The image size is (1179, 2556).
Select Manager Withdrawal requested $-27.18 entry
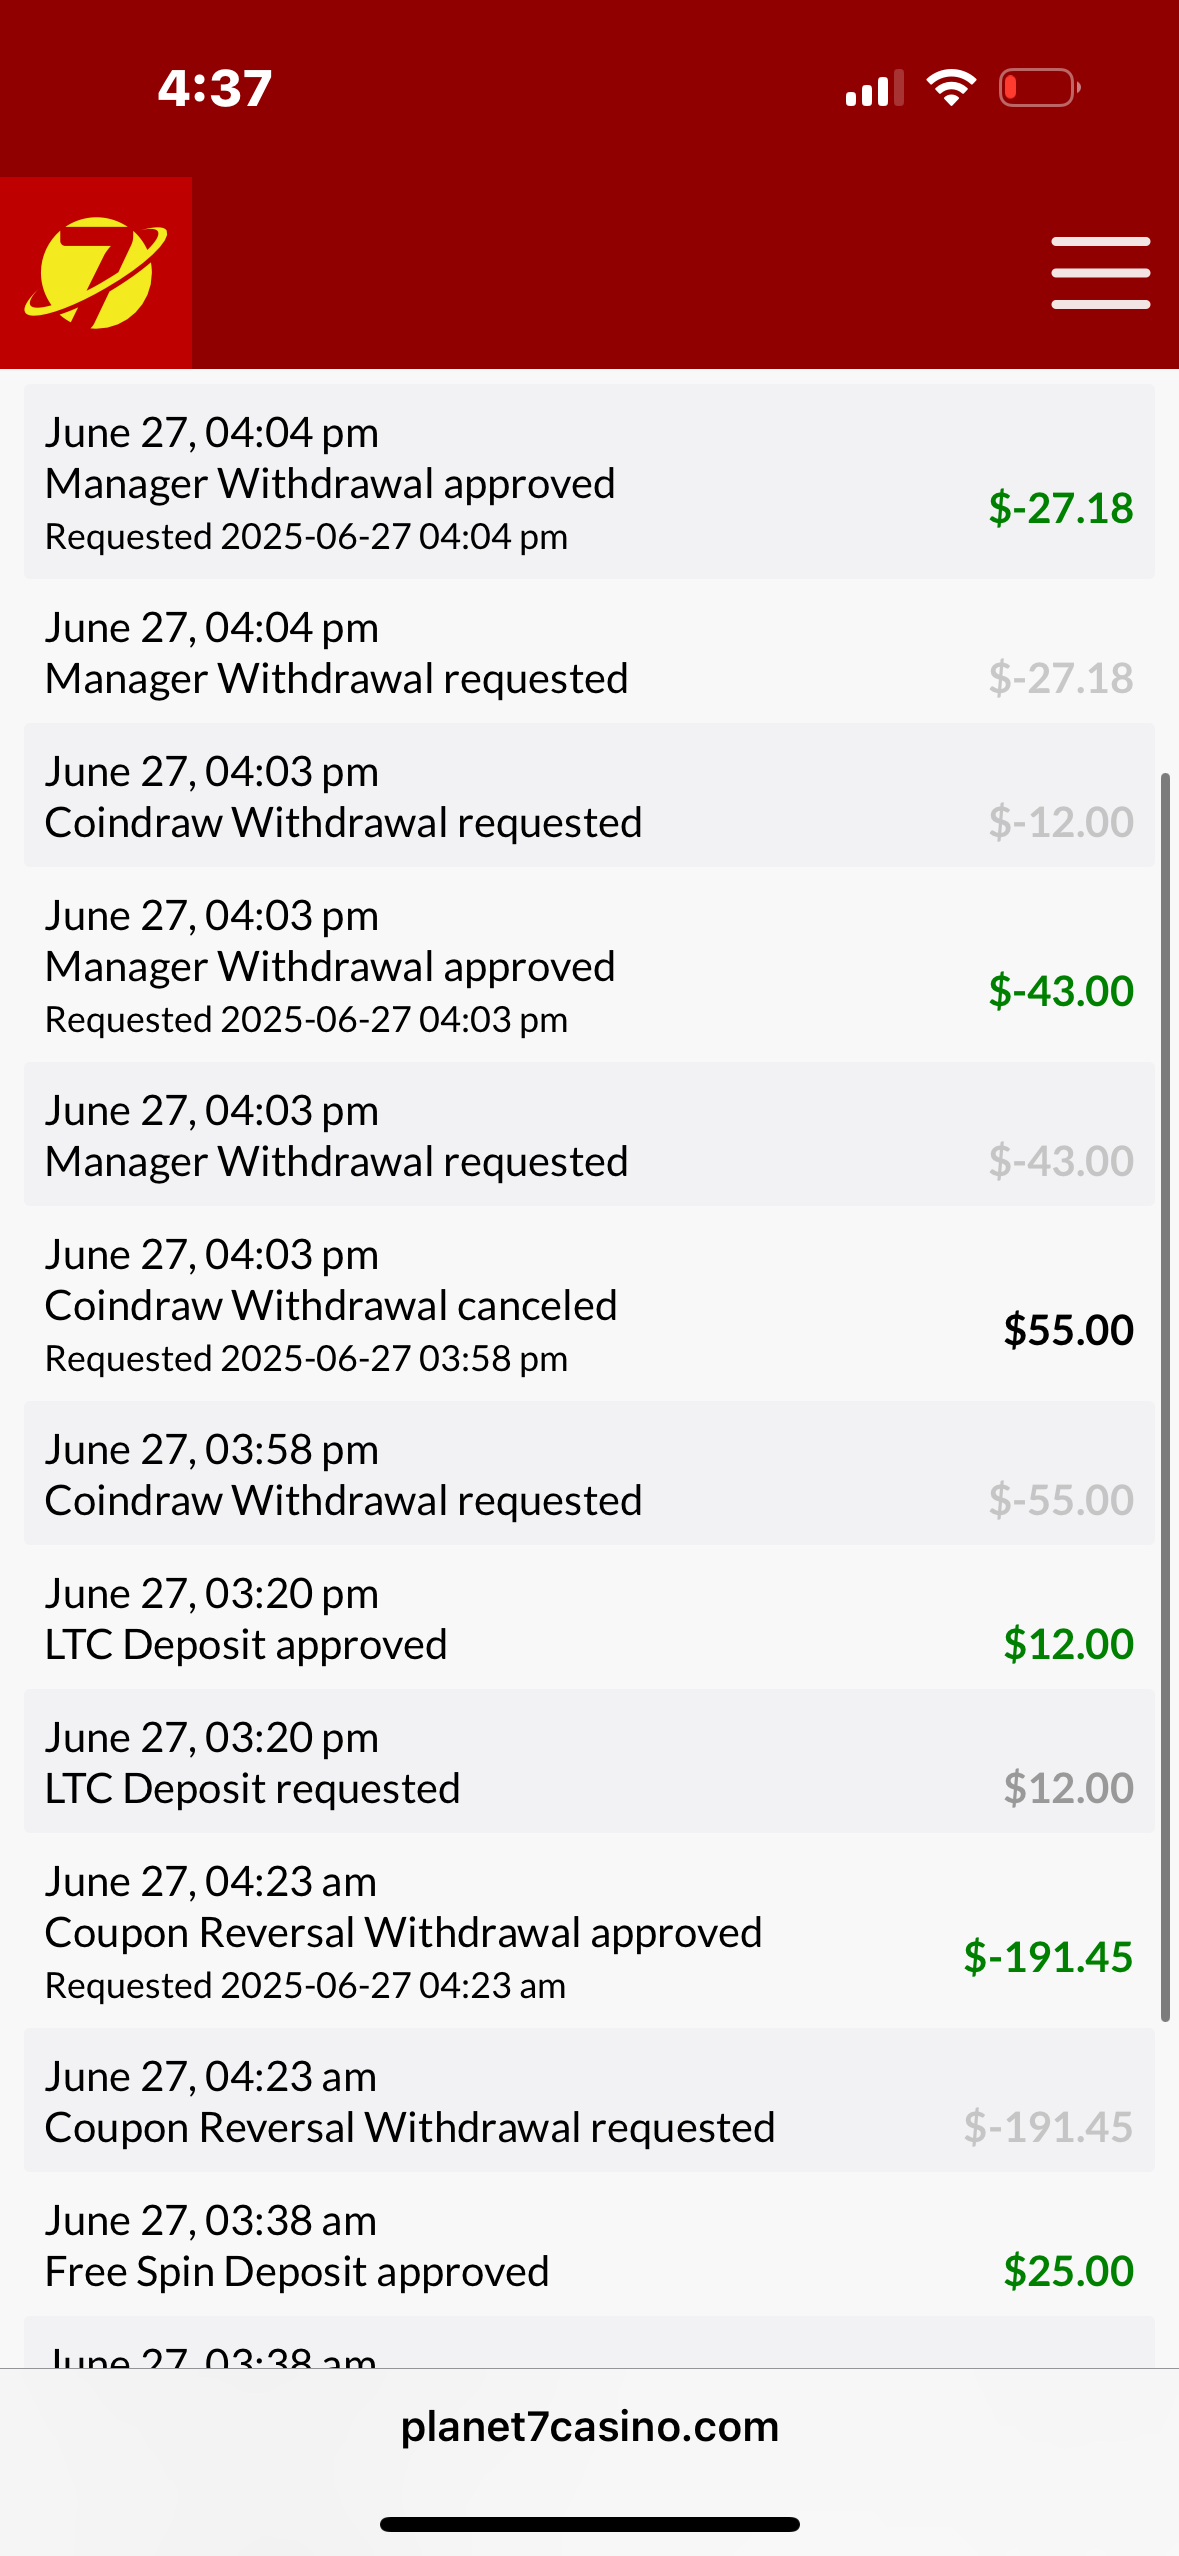click(x=589, y=652)
